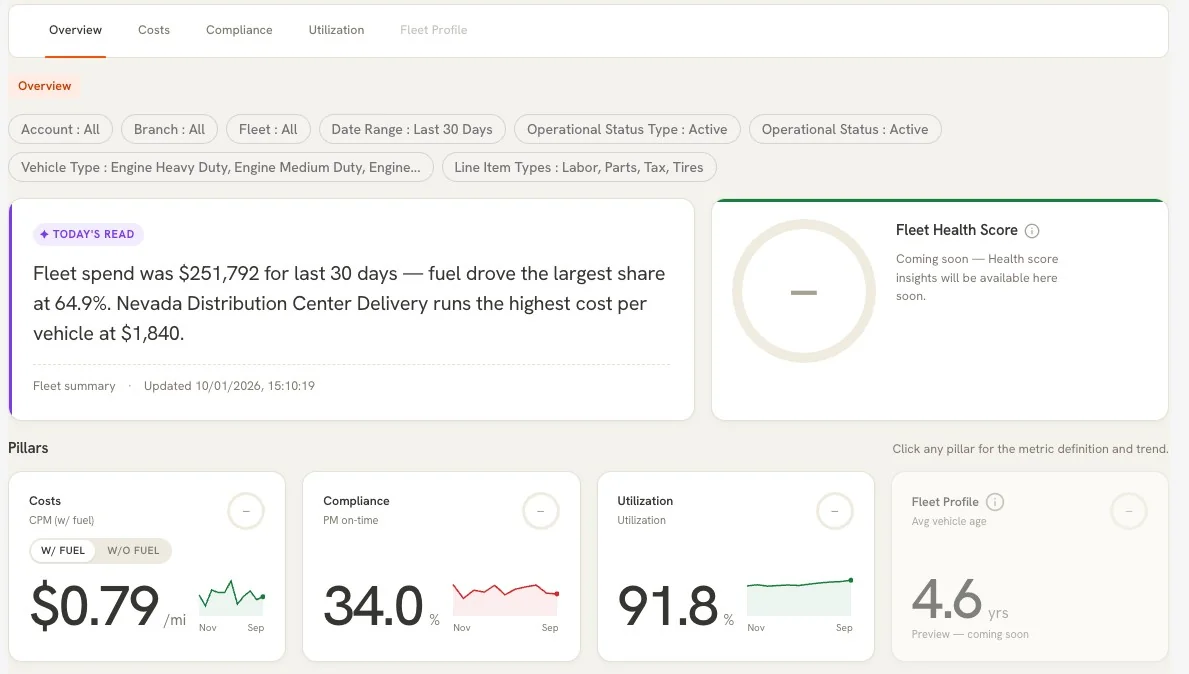Click the Preview — coming soon note

(970, 635)
